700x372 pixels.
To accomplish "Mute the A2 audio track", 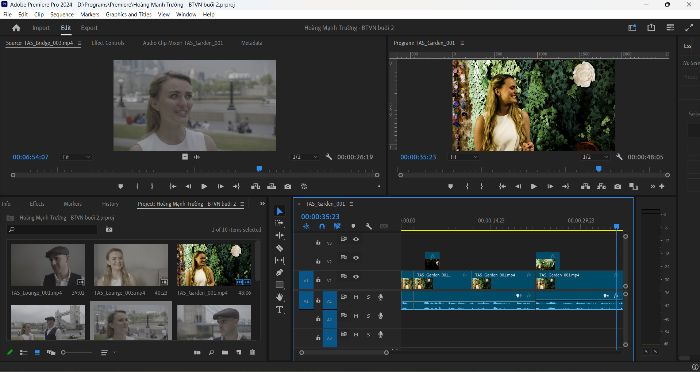I will 356,316.
